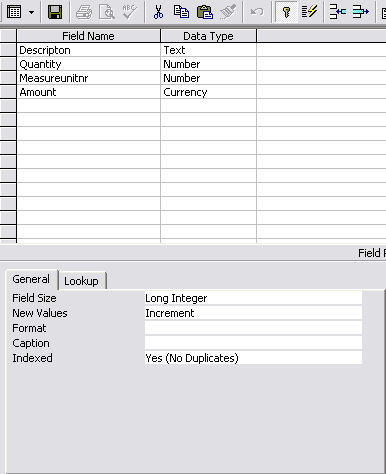Image resolution: width=386 pixels, height=474 pixels.
Task: Click the Undo arrow icon
Action: click(257, 12)
